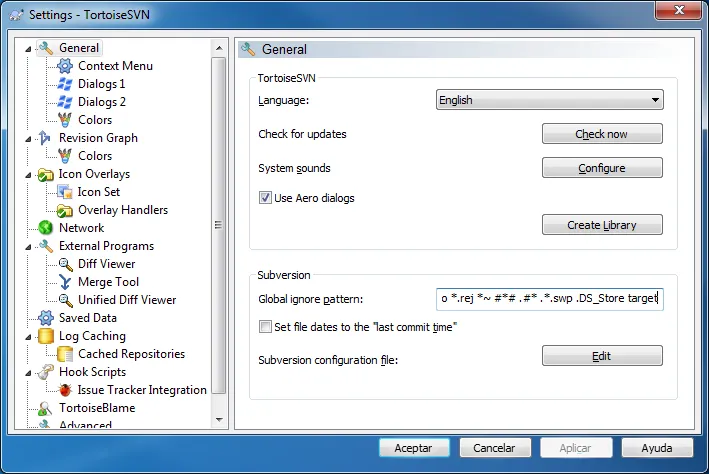
Task: Select Merge Tool in the tree
Action: coord(108,282)
